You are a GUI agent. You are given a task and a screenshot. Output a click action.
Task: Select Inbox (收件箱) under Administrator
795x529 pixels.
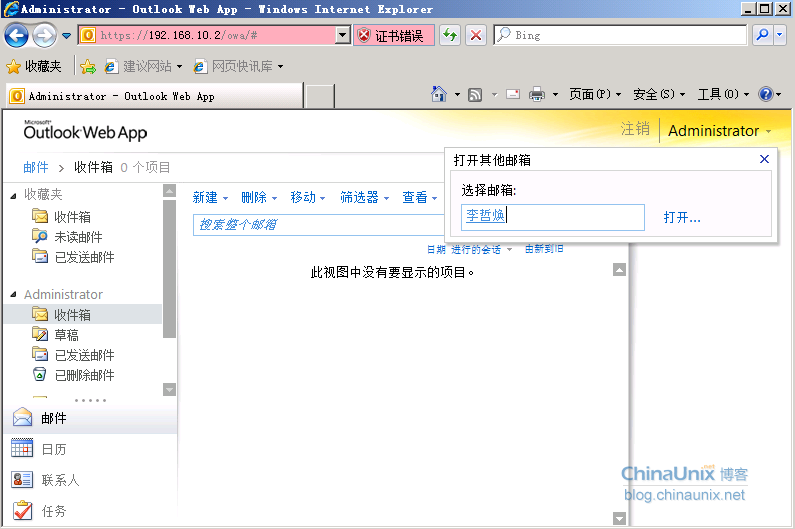[82, 314]
